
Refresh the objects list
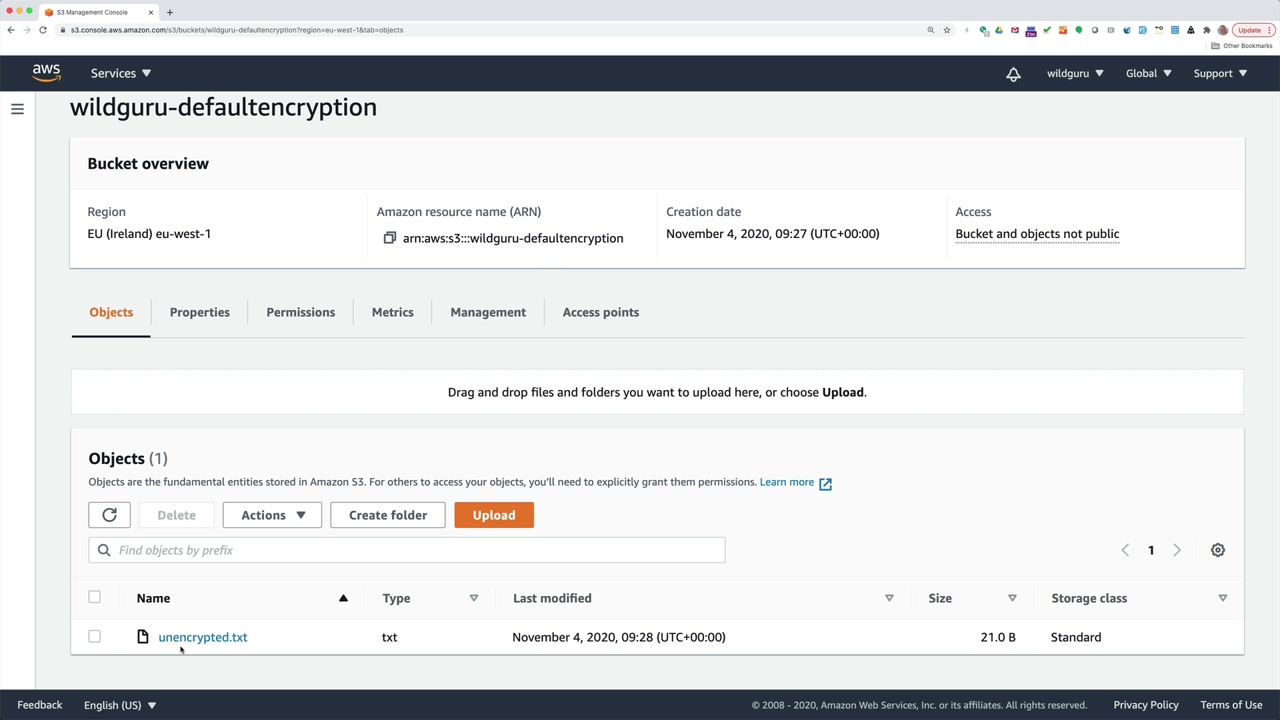pos(109,515)
